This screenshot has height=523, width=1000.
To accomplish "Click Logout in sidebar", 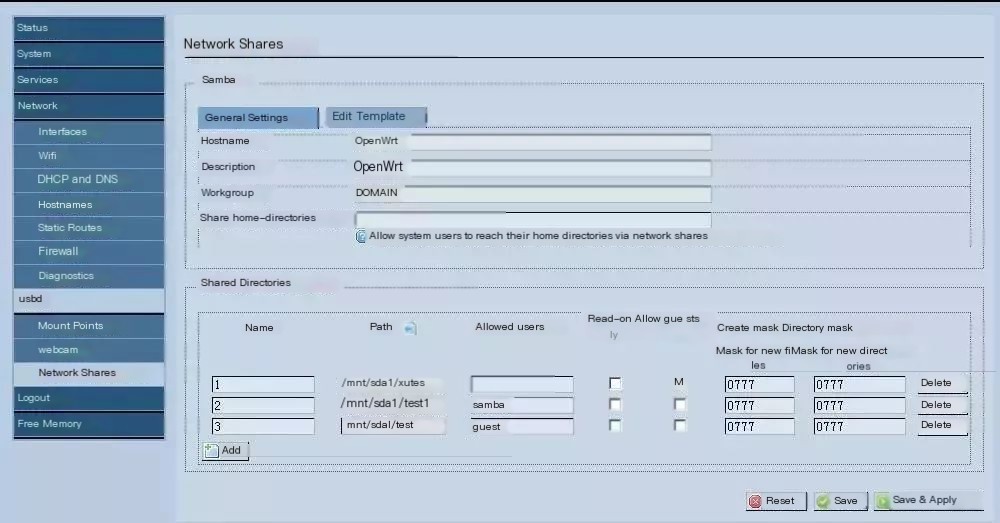I will coord(89,398).
